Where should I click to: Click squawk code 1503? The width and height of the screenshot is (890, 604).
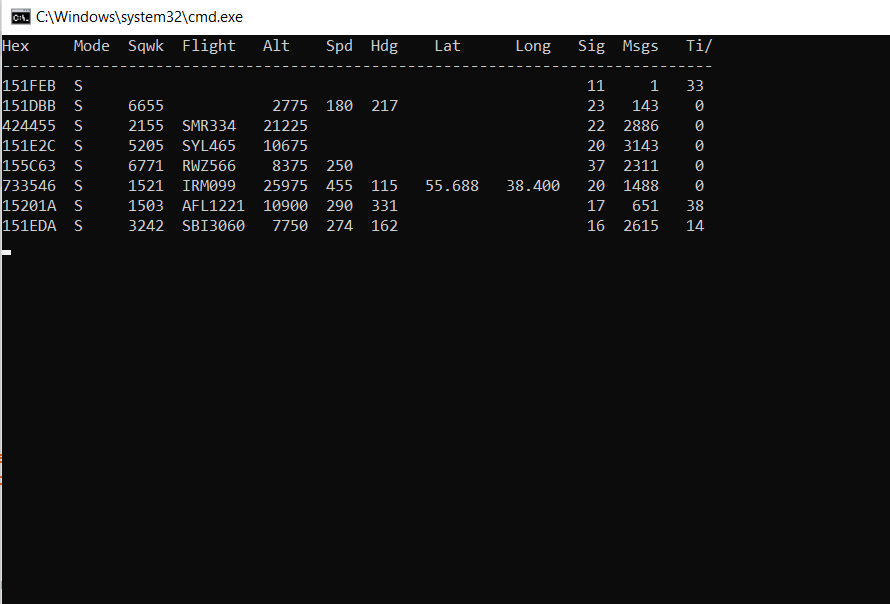click(146, 205)
